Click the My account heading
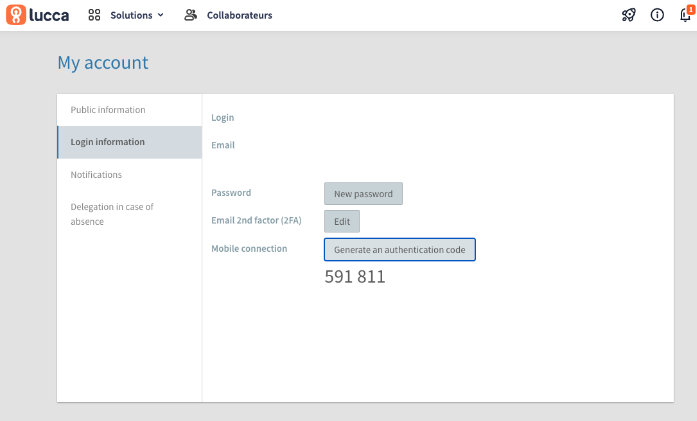The height and width of the screenshot is (421, 697). pos(103,63)
